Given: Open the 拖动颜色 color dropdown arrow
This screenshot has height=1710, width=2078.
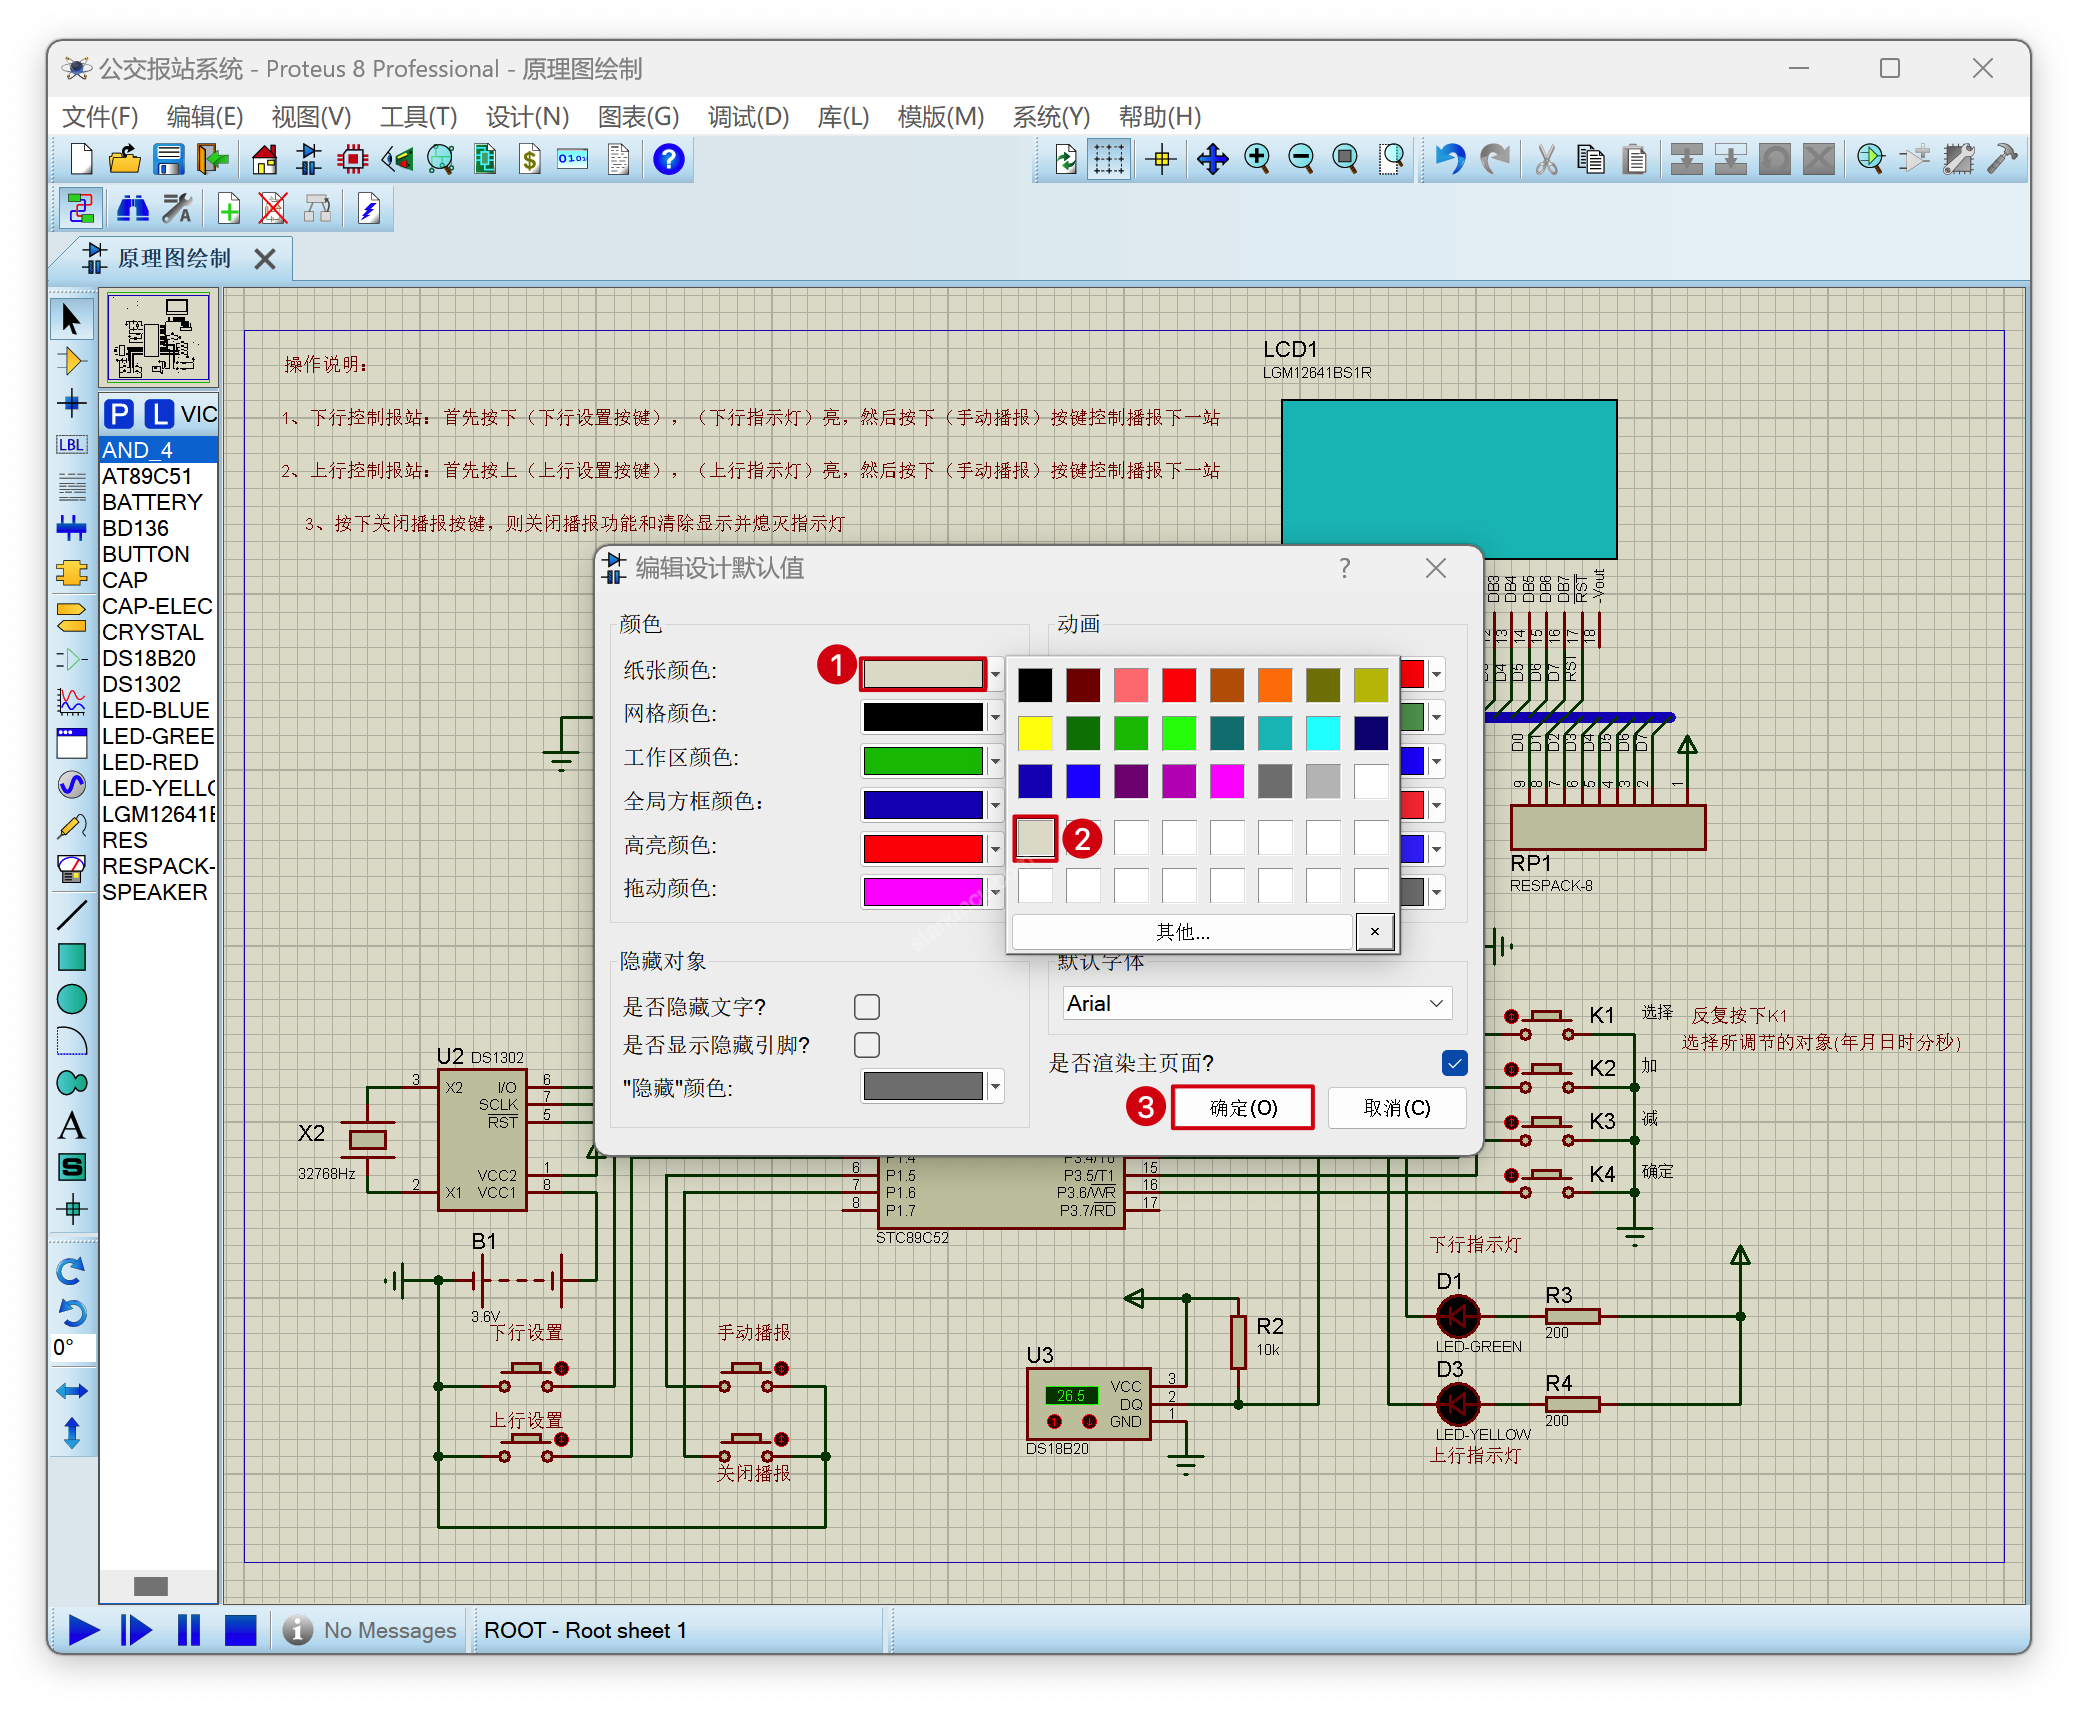Looking at the screenshot, I should pyautogui.click(x=995, y=891).
